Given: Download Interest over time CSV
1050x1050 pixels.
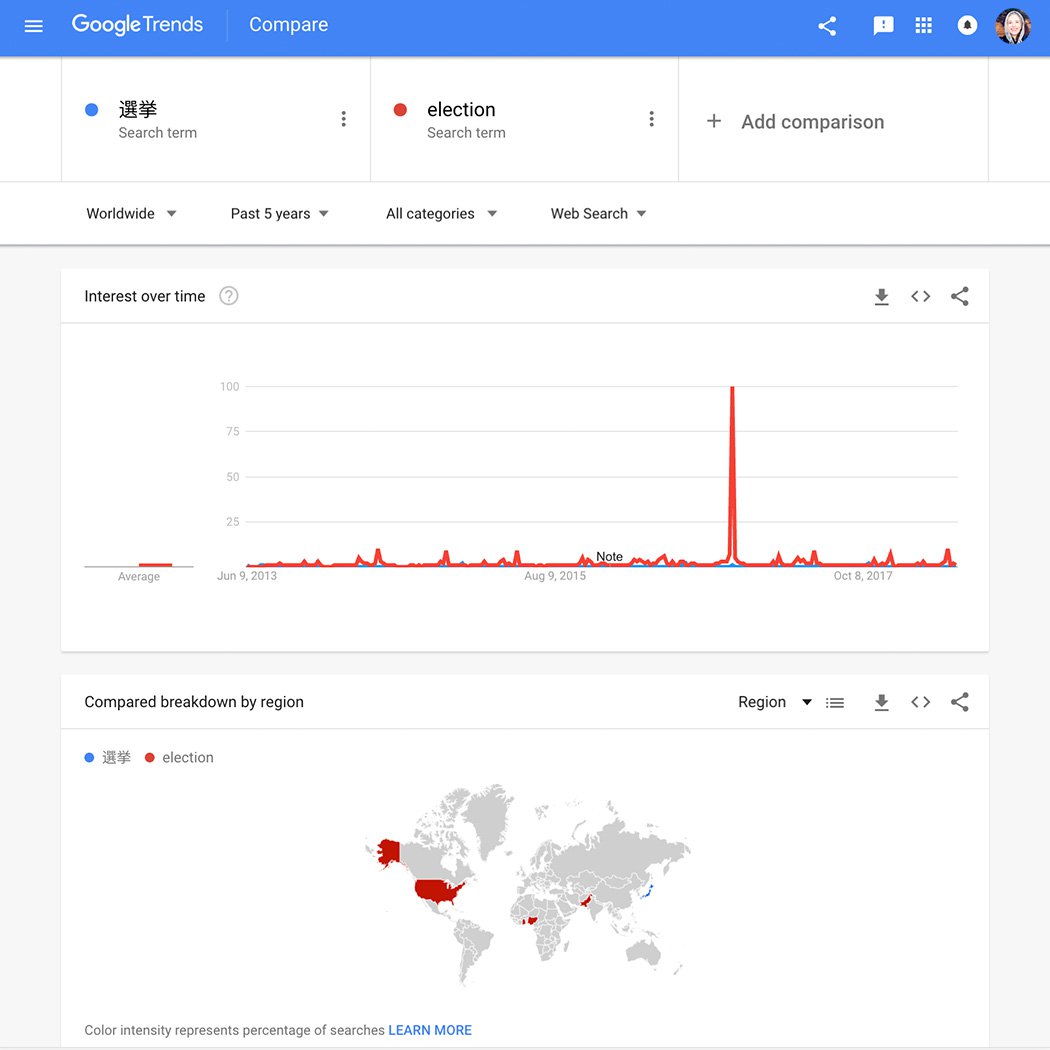Looking at the screenshot, I should click(x=882, y=297).
